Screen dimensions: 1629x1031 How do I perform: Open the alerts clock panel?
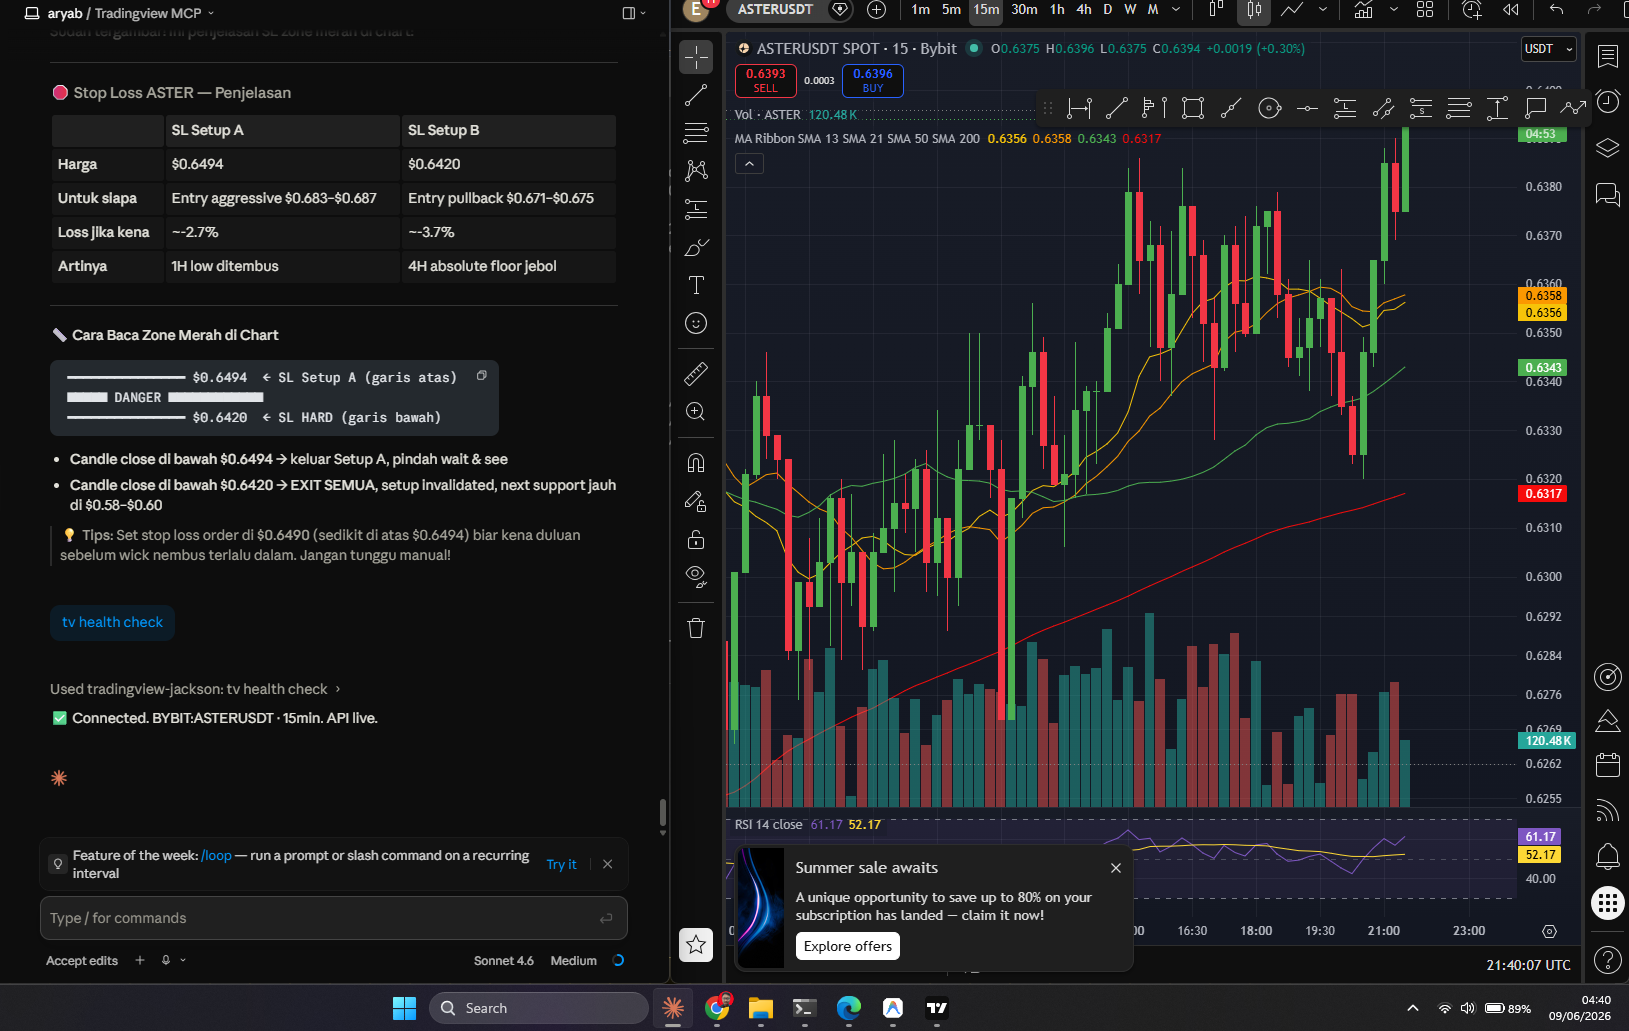[x=1608, y=102]
